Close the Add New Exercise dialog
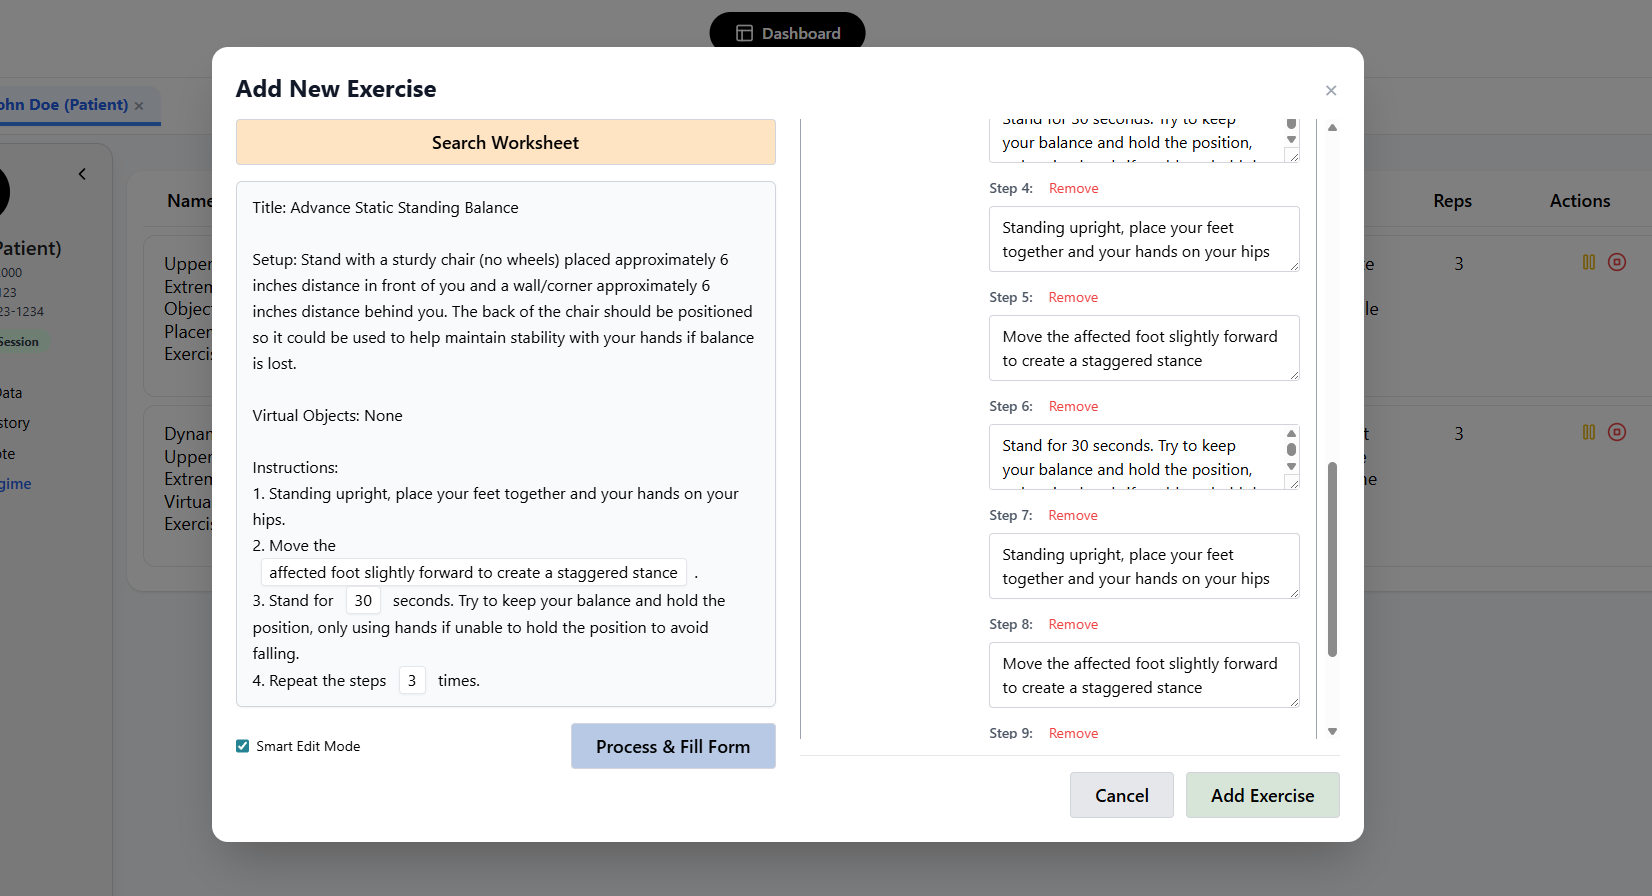1652x896 pixels. 1330,91
